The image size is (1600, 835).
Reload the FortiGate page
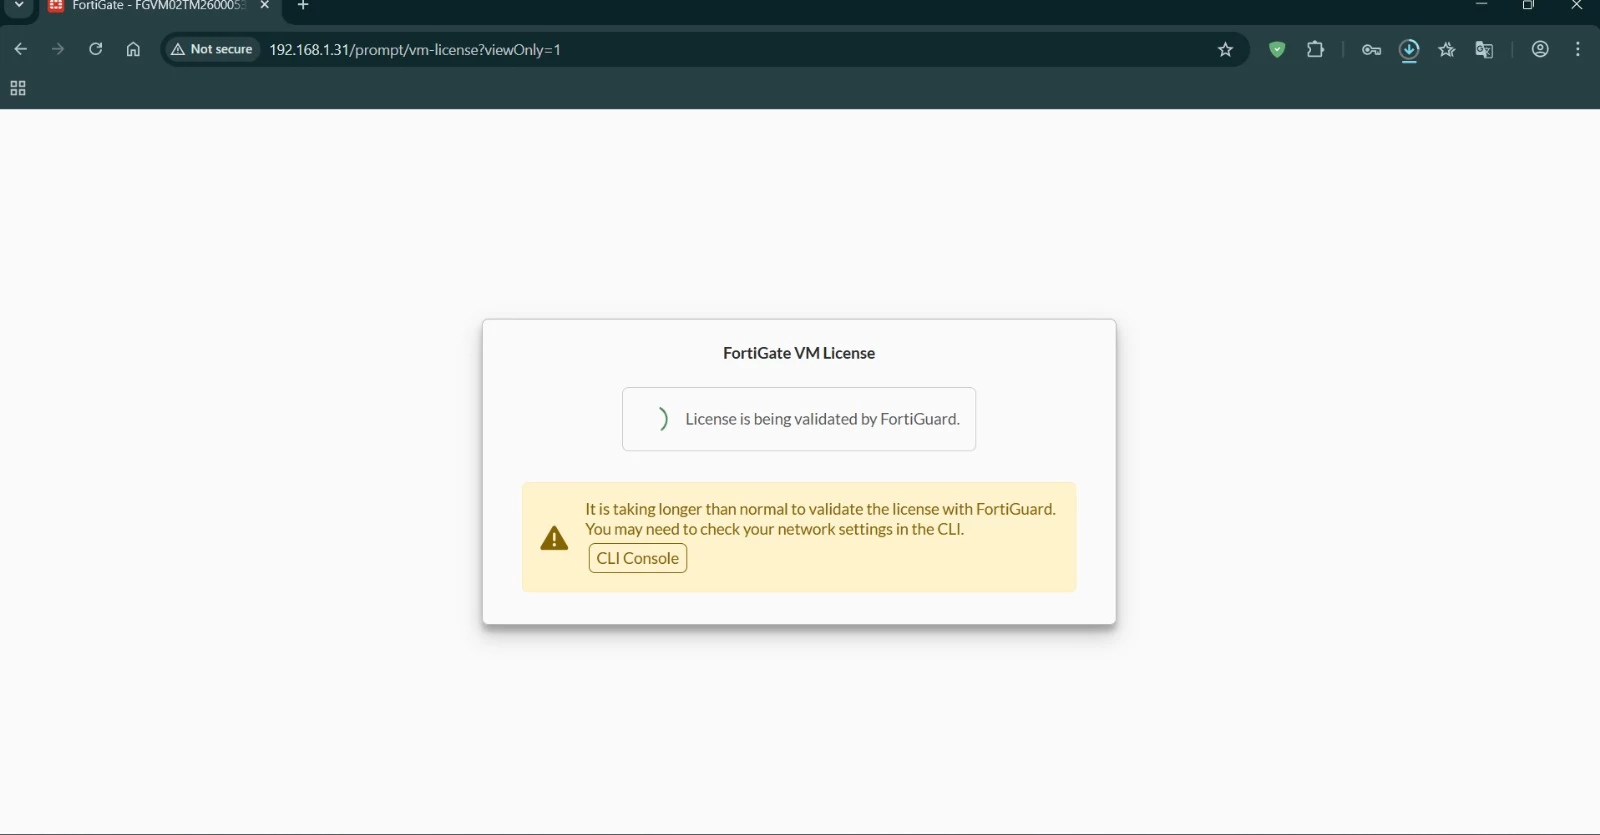coord(96,49)
